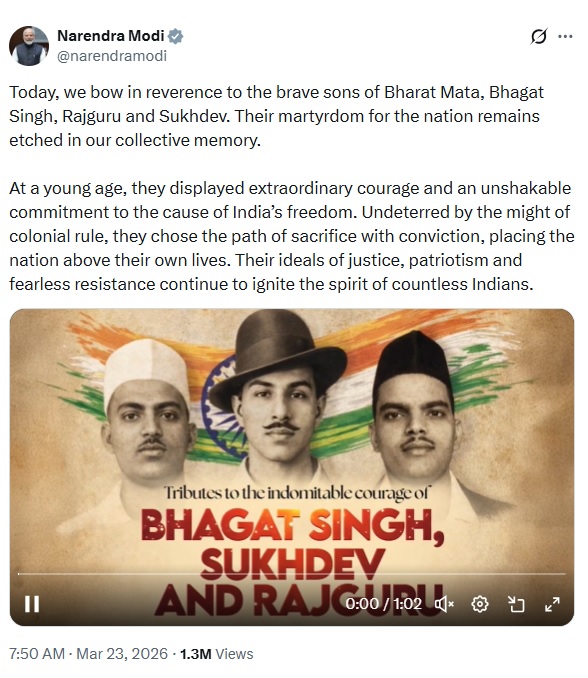Image resolution: width=588 pixels, height=678 pixels.
Task: Open Narendra Modi's profile picture
Action: tap(29, 46)
